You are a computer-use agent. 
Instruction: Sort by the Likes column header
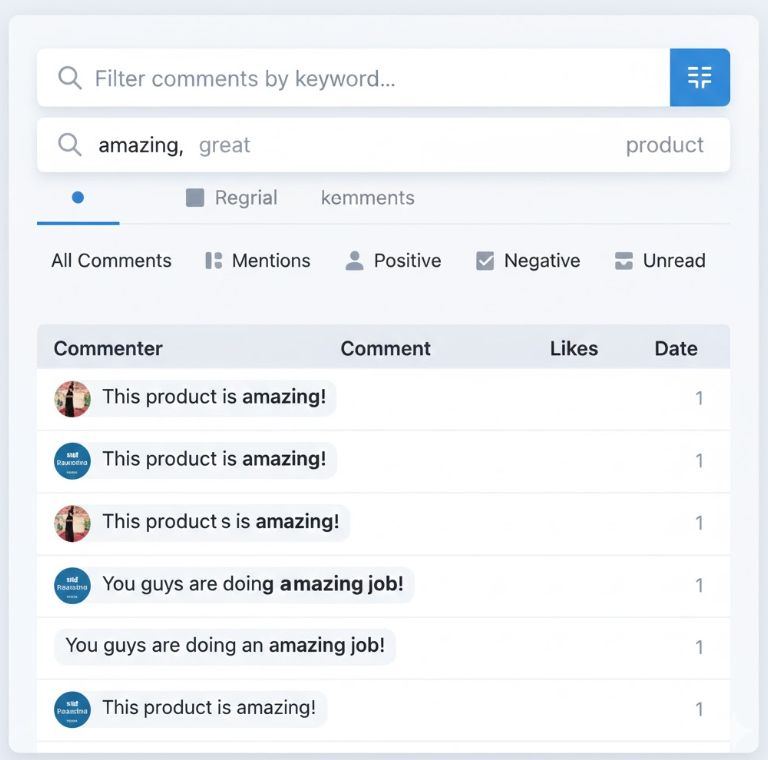click(x=573, y=349)
